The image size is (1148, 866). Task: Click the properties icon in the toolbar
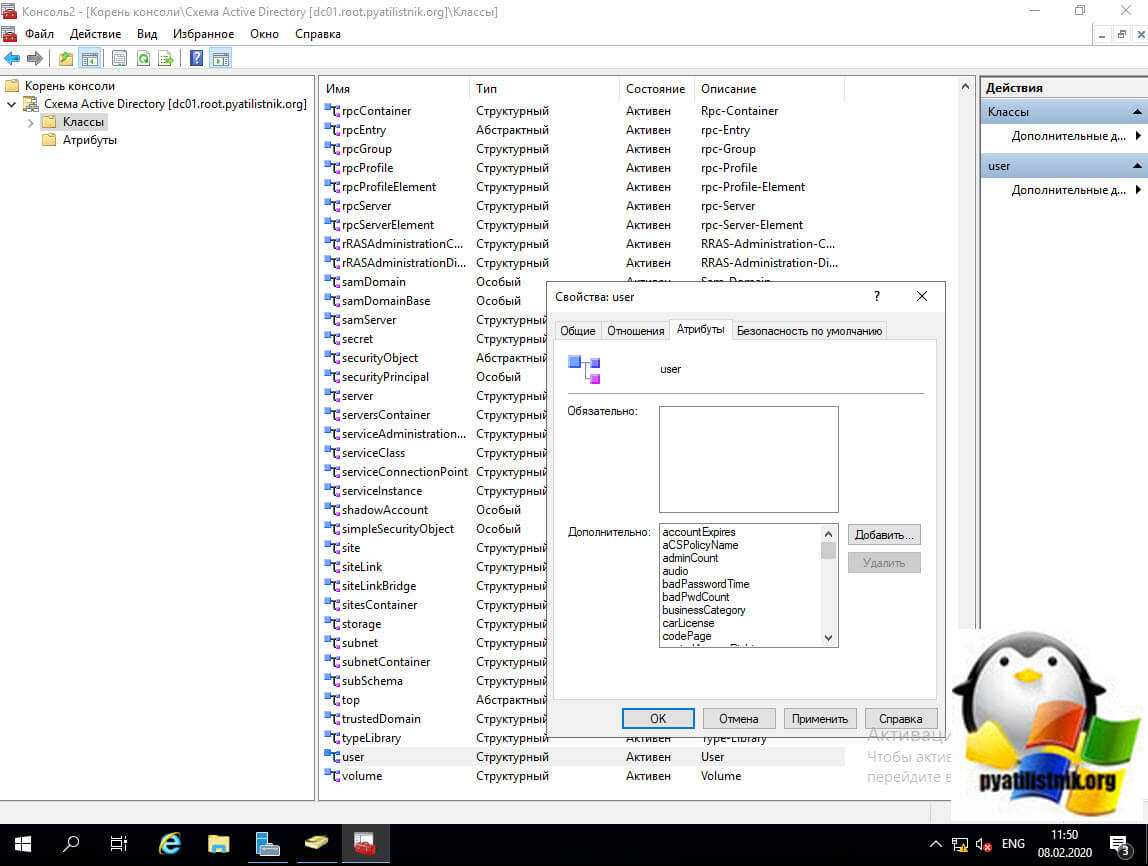(x=120, y=59)
